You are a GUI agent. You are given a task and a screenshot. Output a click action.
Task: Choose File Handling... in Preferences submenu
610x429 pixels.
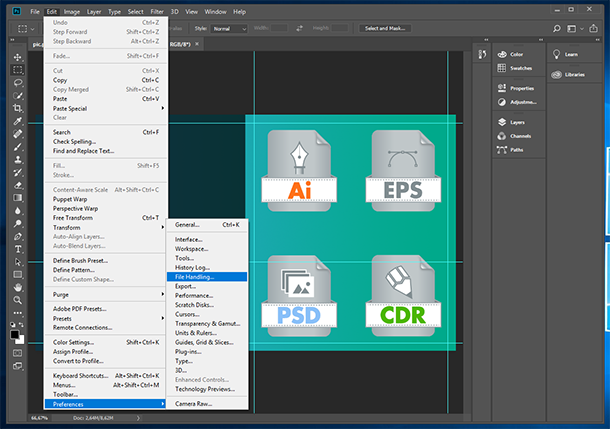195,277
